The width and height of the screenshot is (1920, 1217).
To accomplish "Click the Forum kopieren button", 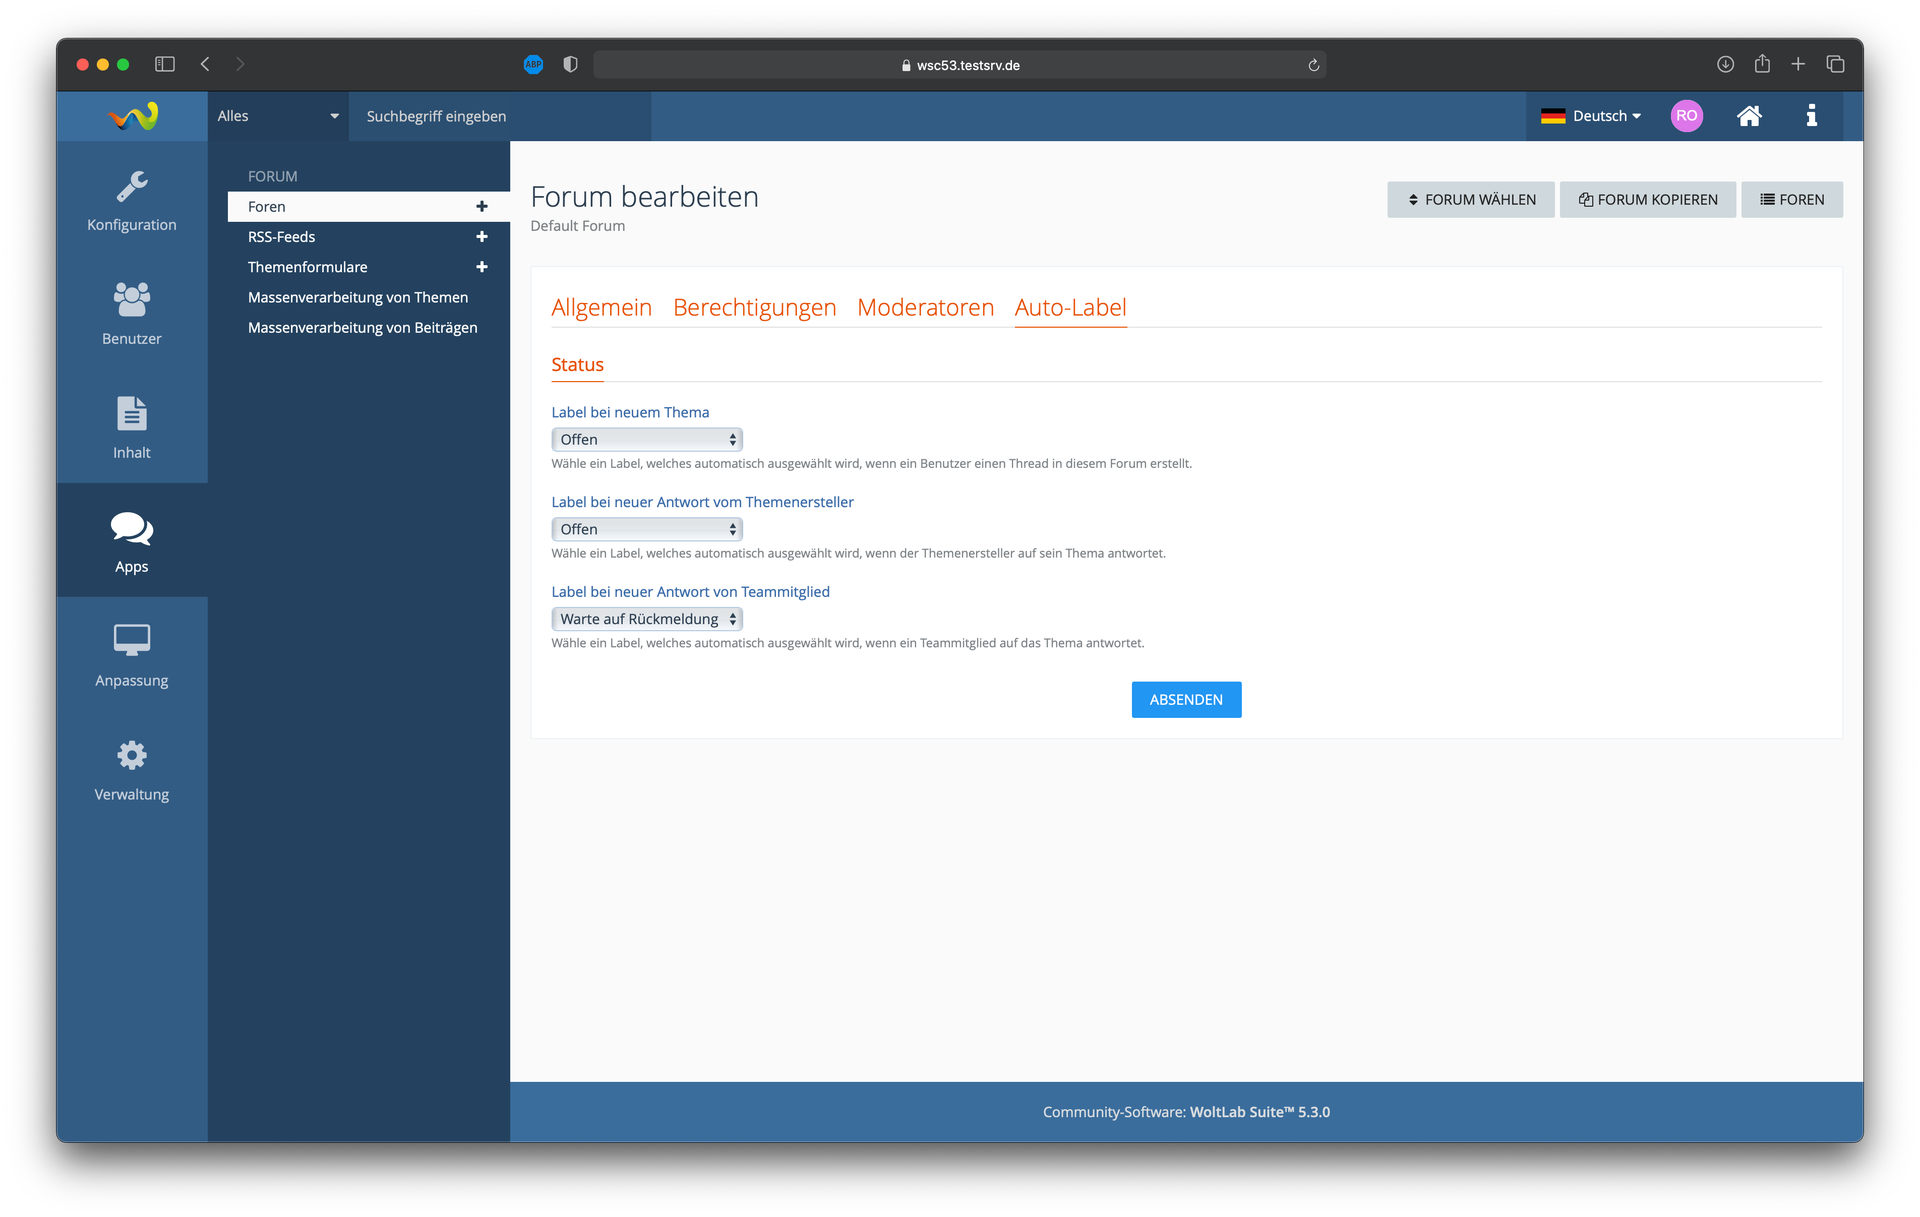I will 1647,200.
